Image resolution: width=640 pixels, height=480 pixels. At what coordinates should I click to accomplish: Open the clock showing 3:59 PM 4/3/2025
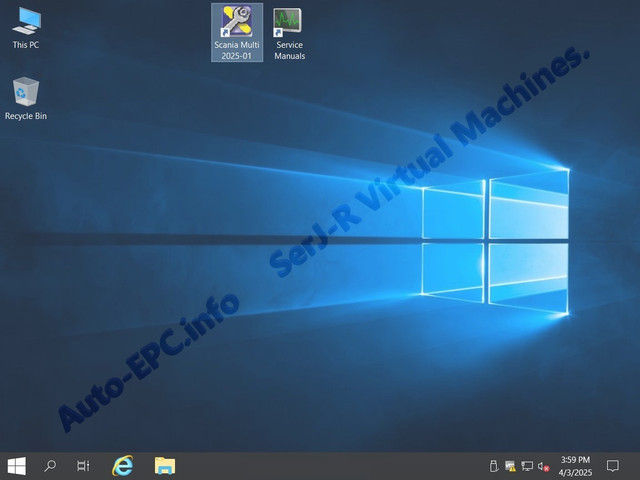575,466
